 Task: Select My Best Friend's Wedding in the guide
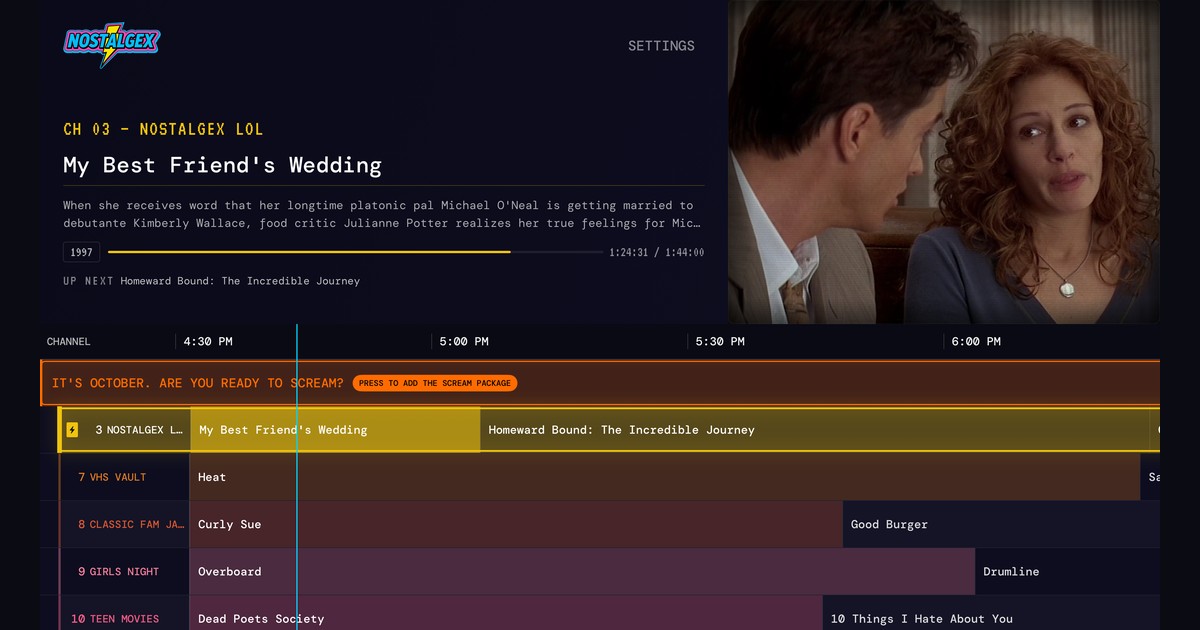coord(335,430)
